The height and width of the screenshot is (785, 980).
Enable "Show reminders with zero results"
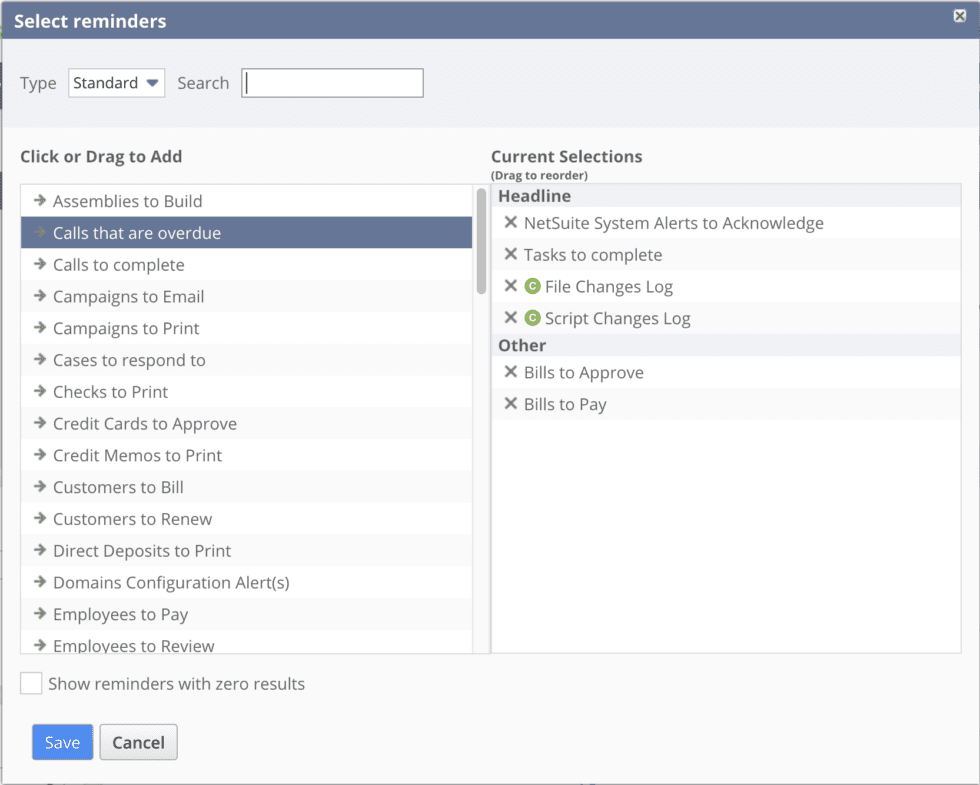[30, 683]
